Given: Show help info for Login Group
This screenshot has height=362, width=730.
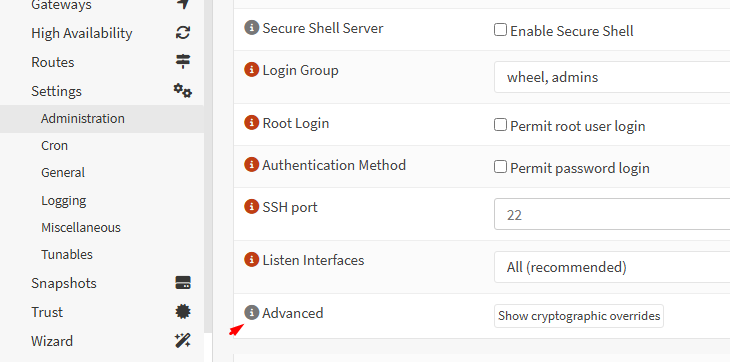Looking at the screenshot, I should (251, 70).
